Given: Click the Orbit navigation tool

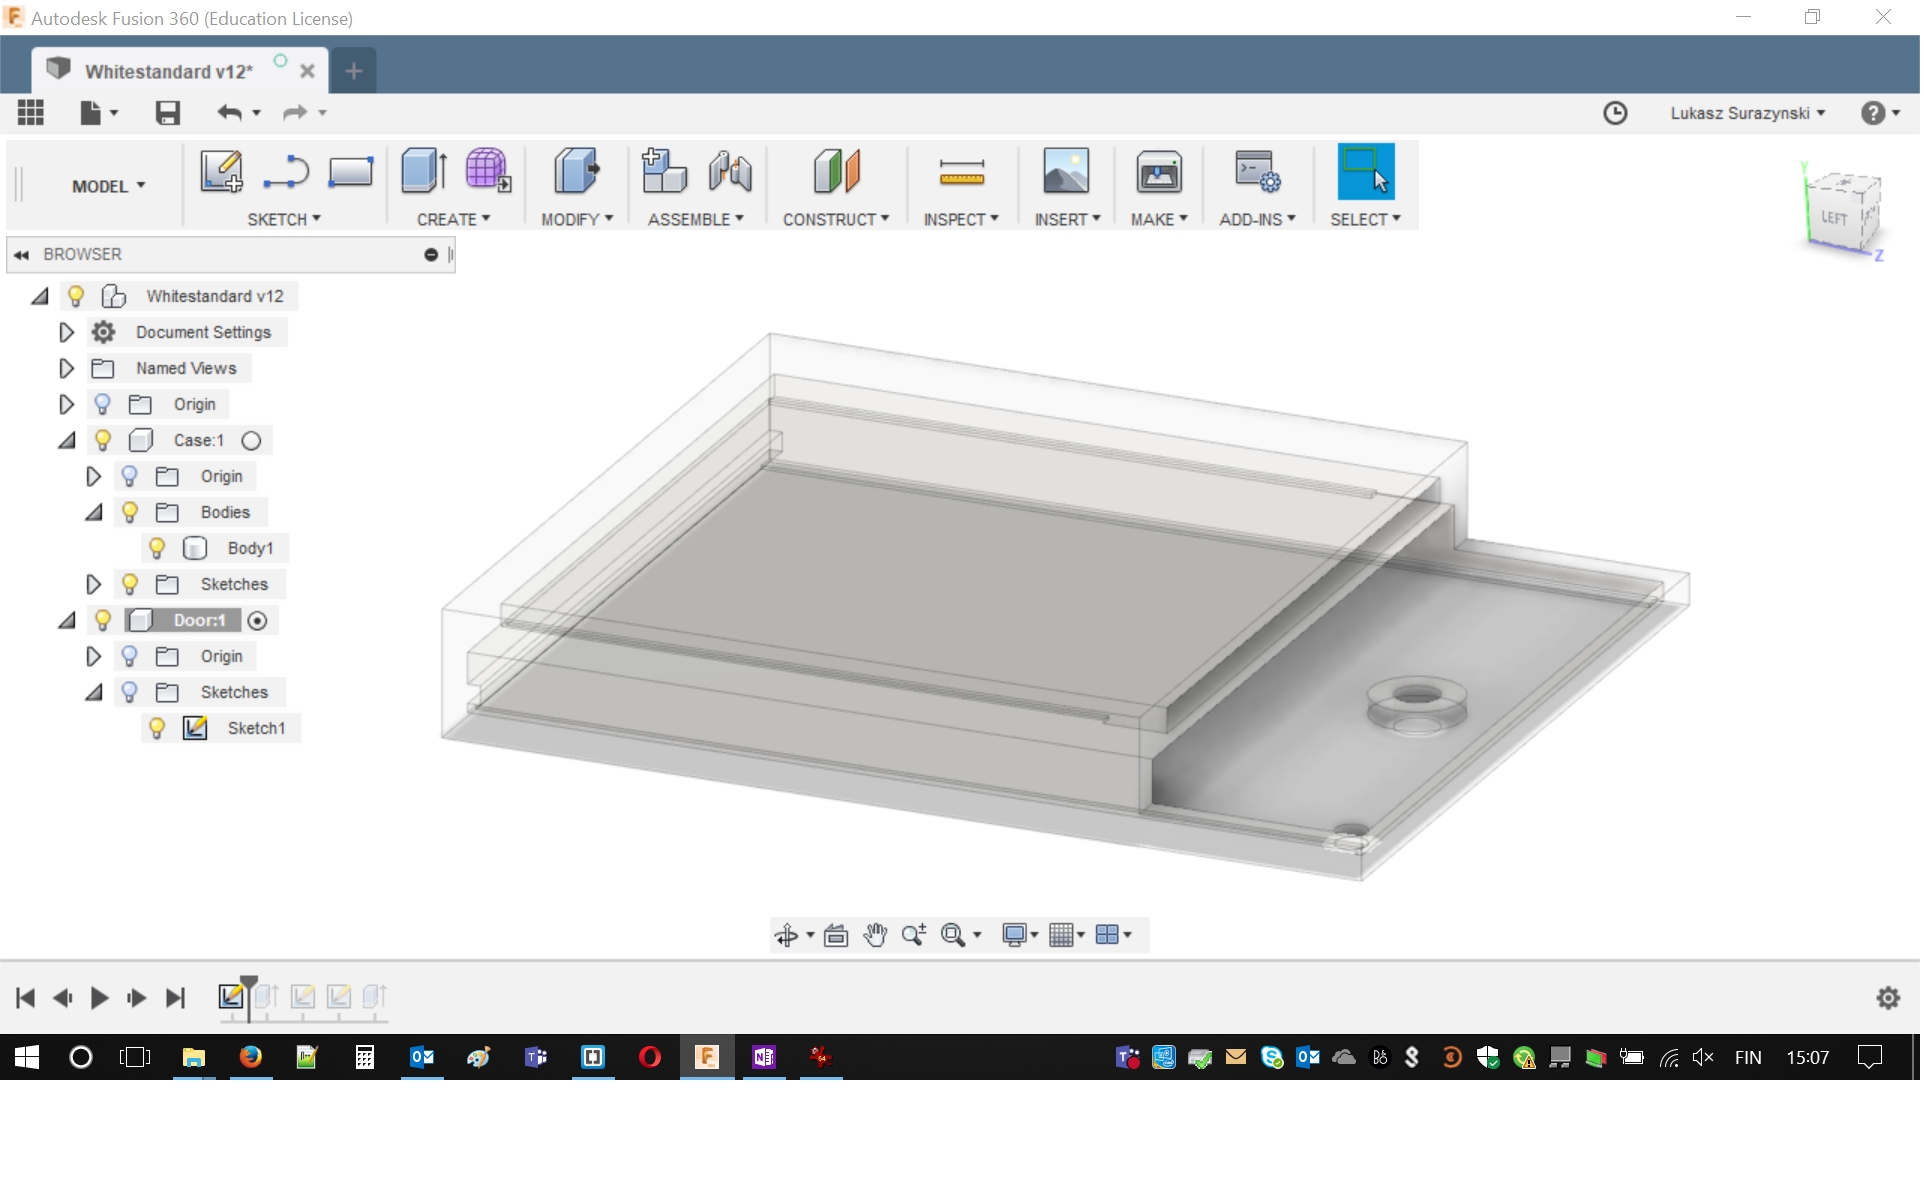Looking at the screenshot, I should tap(786, 936).
